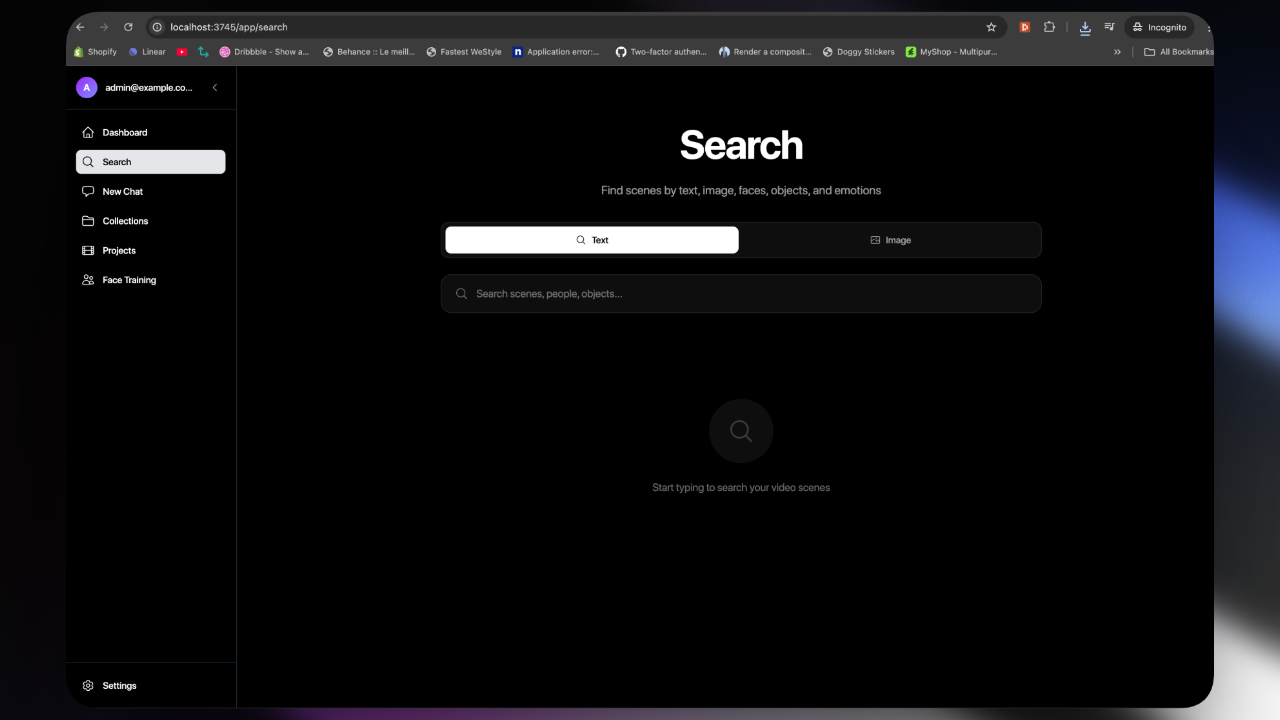Open the YouTube bookmark icon
The width and height of the screenshot is (1280, 720).
tap(182, 52)
